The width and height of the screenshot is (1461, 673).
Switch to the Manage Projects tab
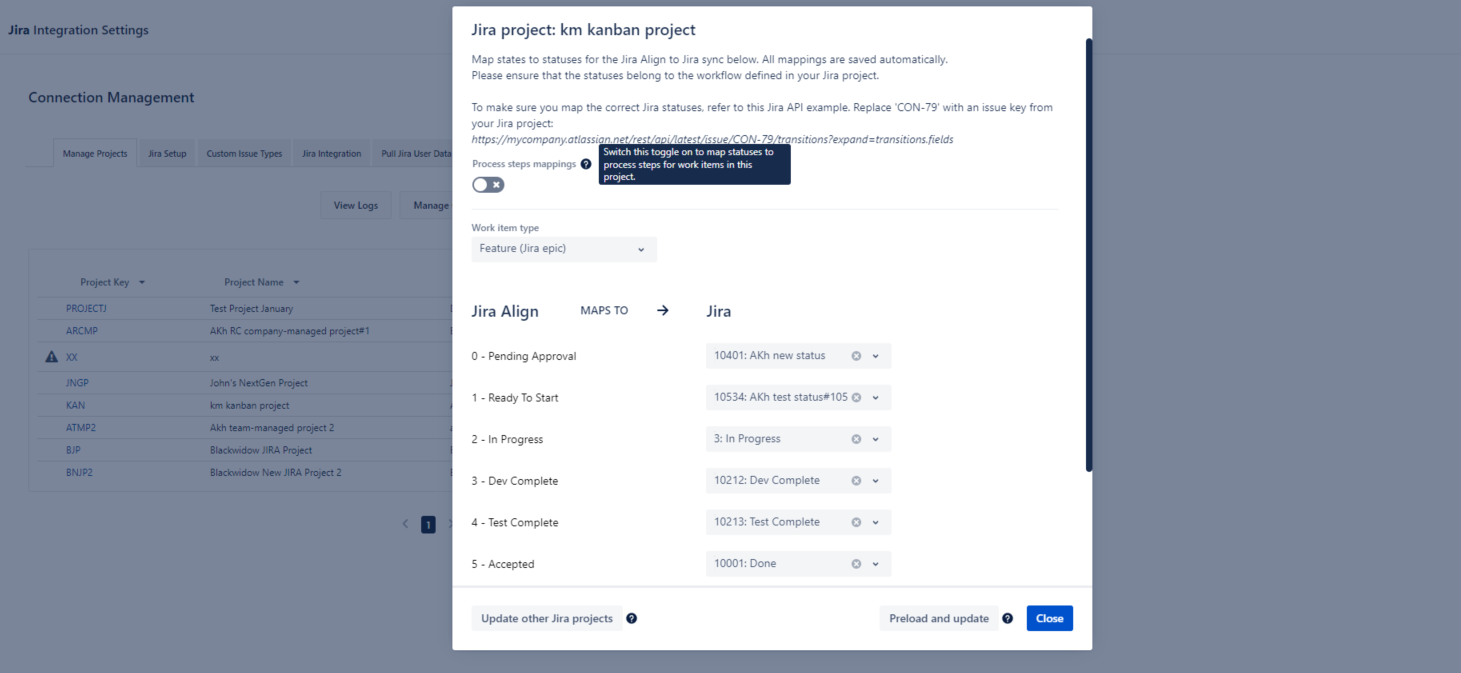tap(95, 154)
